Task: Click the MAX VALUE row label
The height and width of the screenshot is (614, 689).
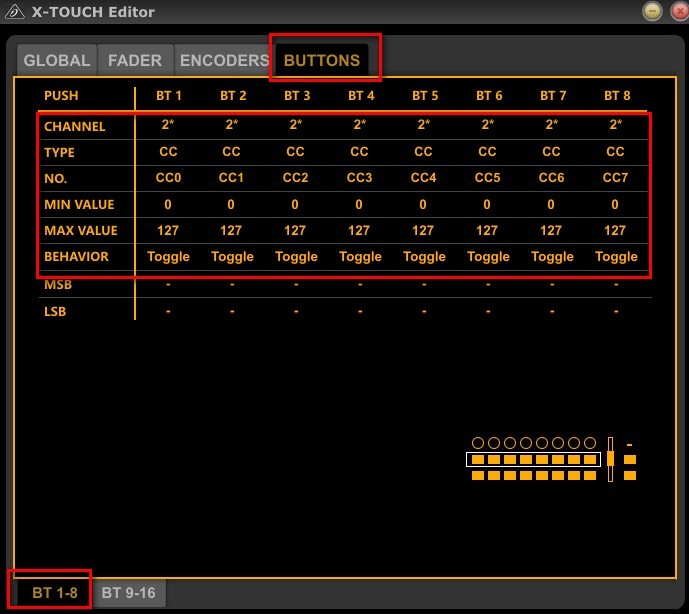Action: 81,230
